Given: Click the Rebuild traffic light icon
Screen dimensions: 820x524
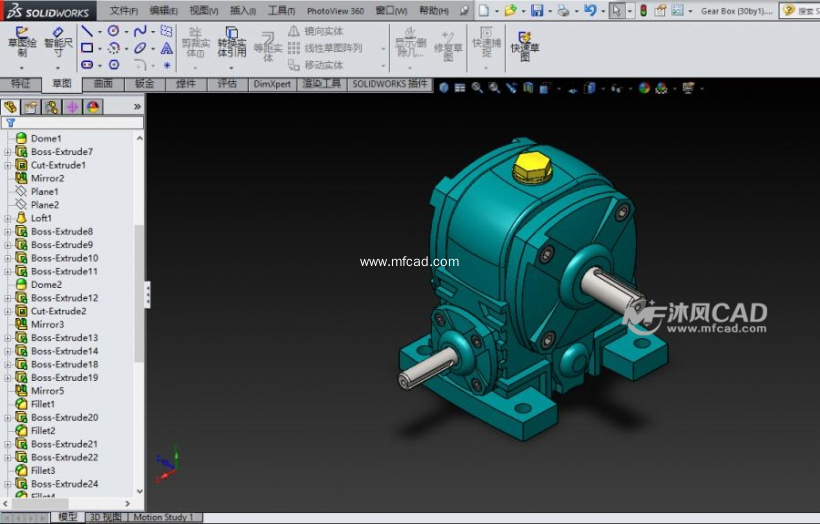Looking at the screenshot, I should point(643,11).
